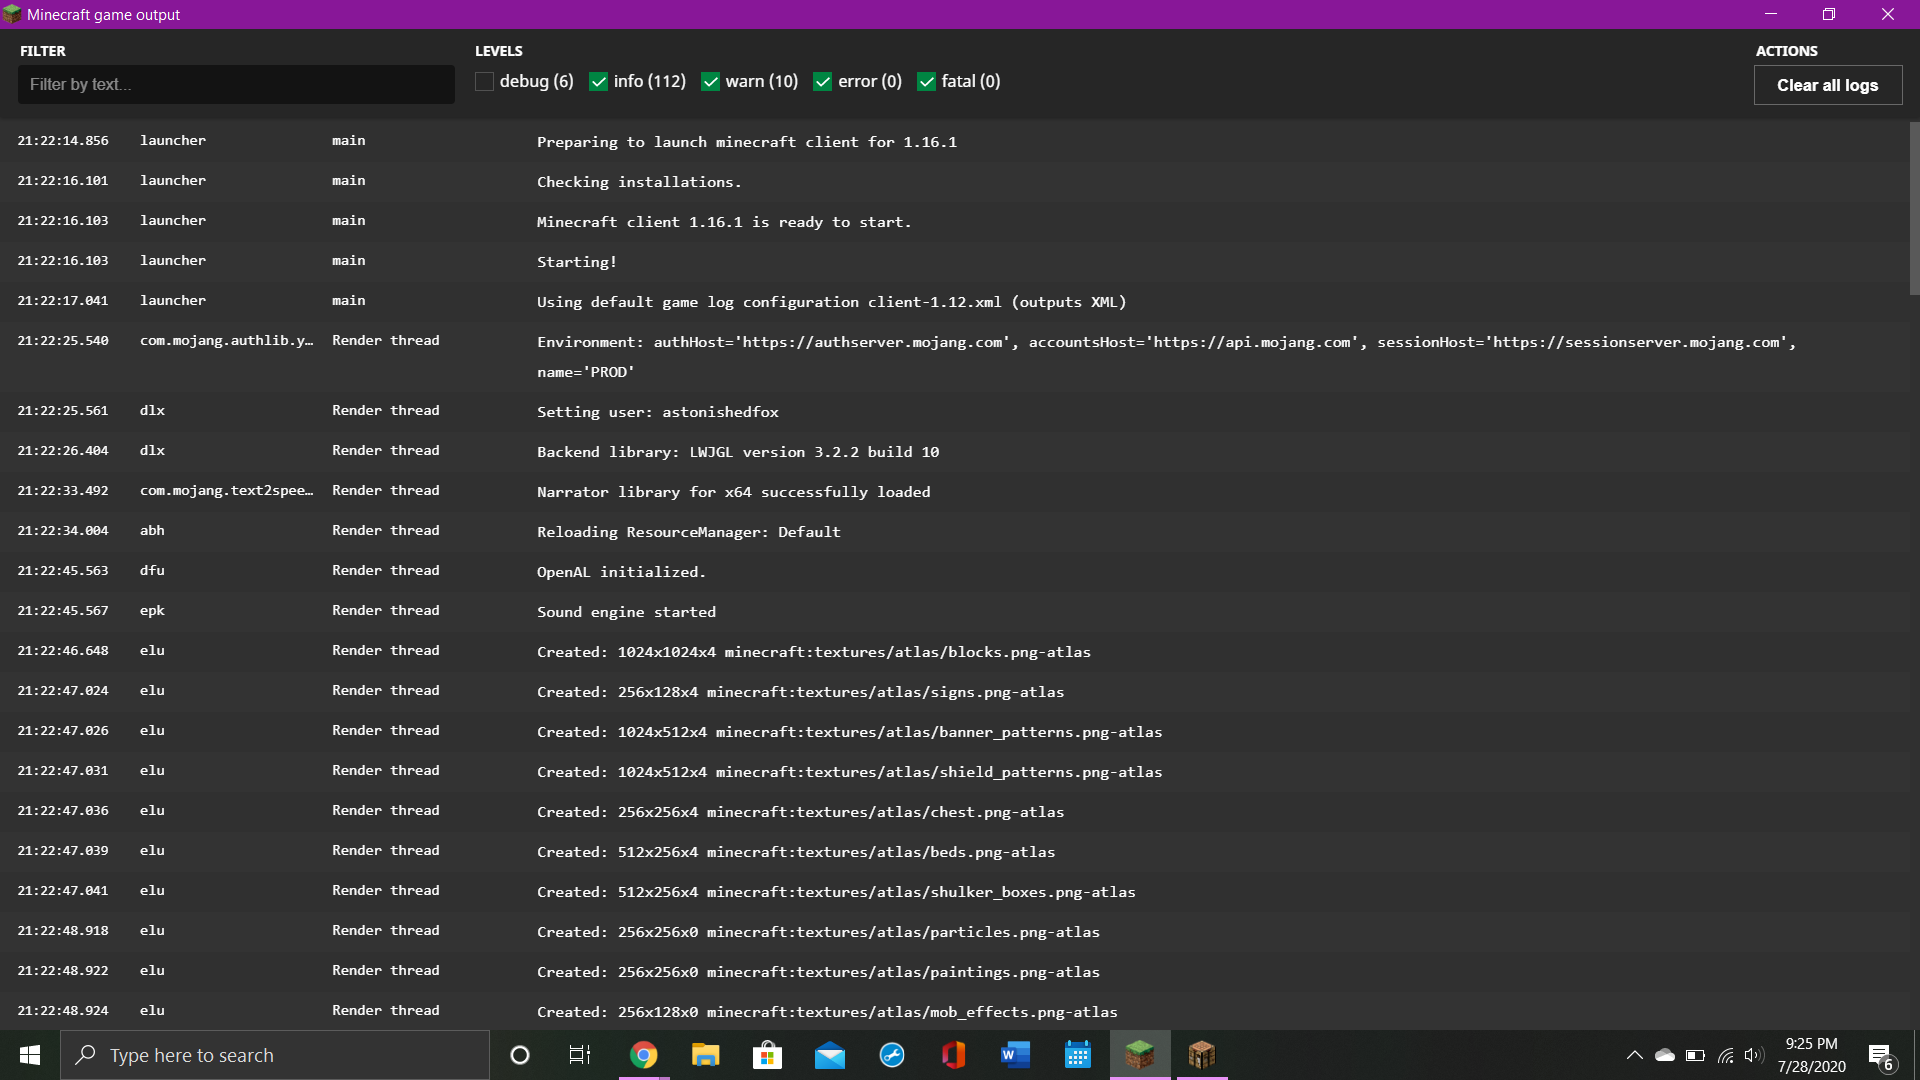The width and height of the screenshot is (1920, 1080).
Task: Click the Office icon in the taskbar
Action: click(953, 1055)
